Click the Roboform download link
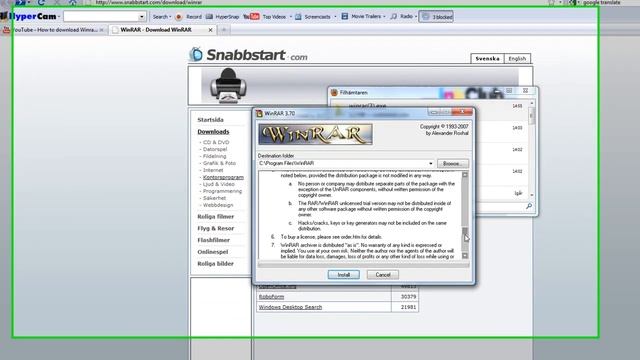Image resolution: width=640 pixels, height=360 pixels. 271,297
